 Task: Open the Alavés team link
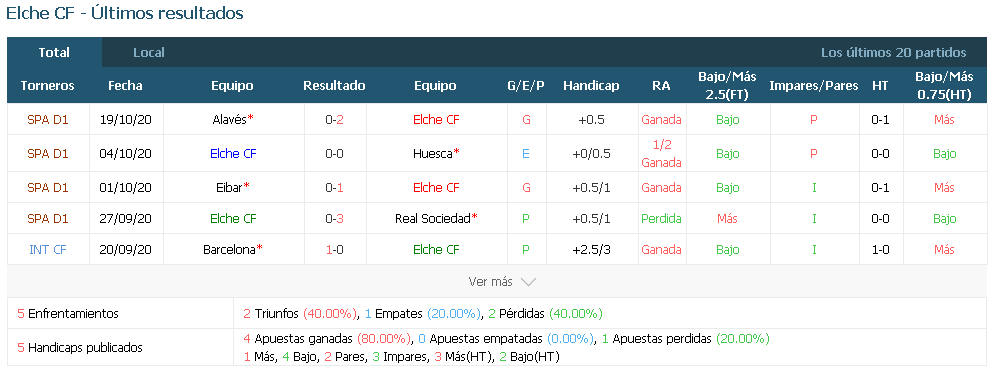tap(232, 119)
